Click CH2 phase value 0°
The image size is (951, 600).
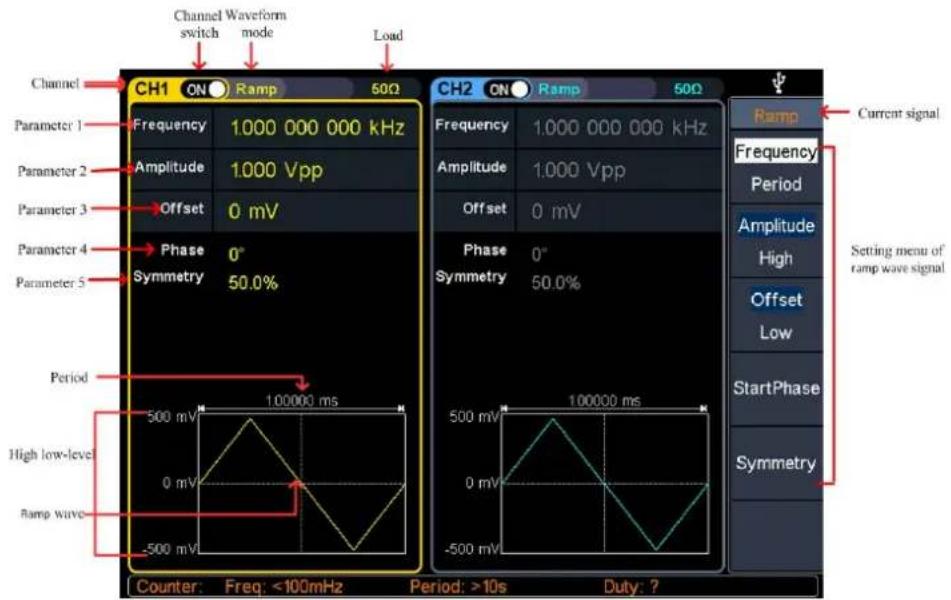[x=539, y=254]
